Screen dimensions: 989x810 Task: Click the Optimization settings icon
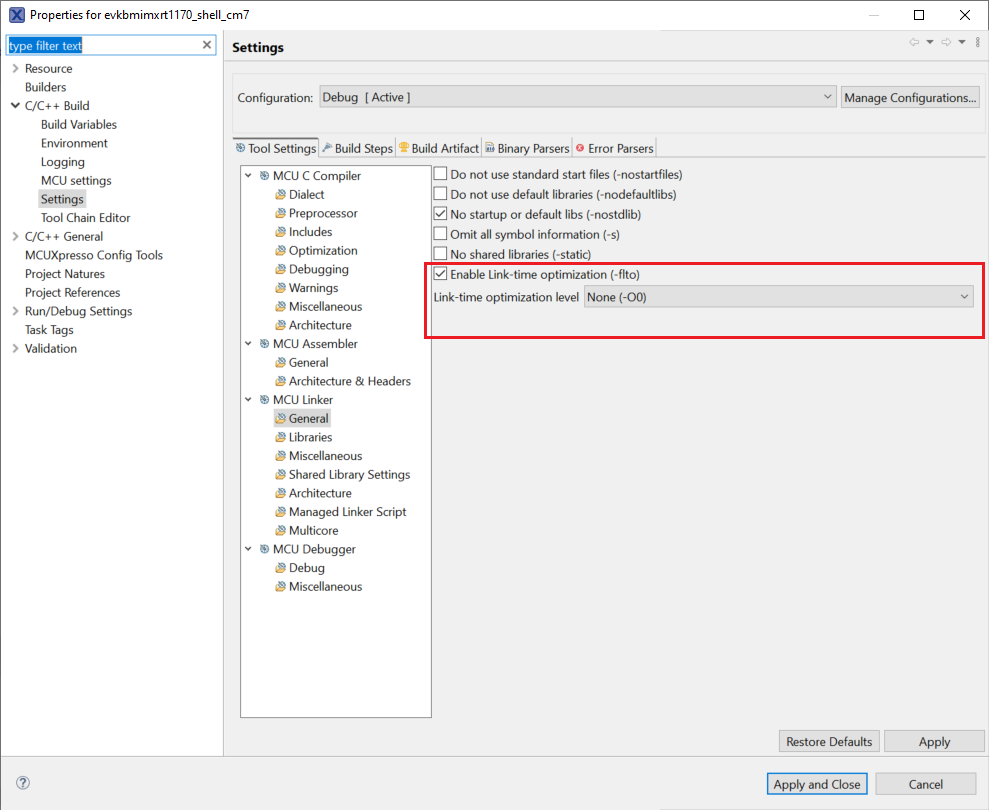point(281,251)
